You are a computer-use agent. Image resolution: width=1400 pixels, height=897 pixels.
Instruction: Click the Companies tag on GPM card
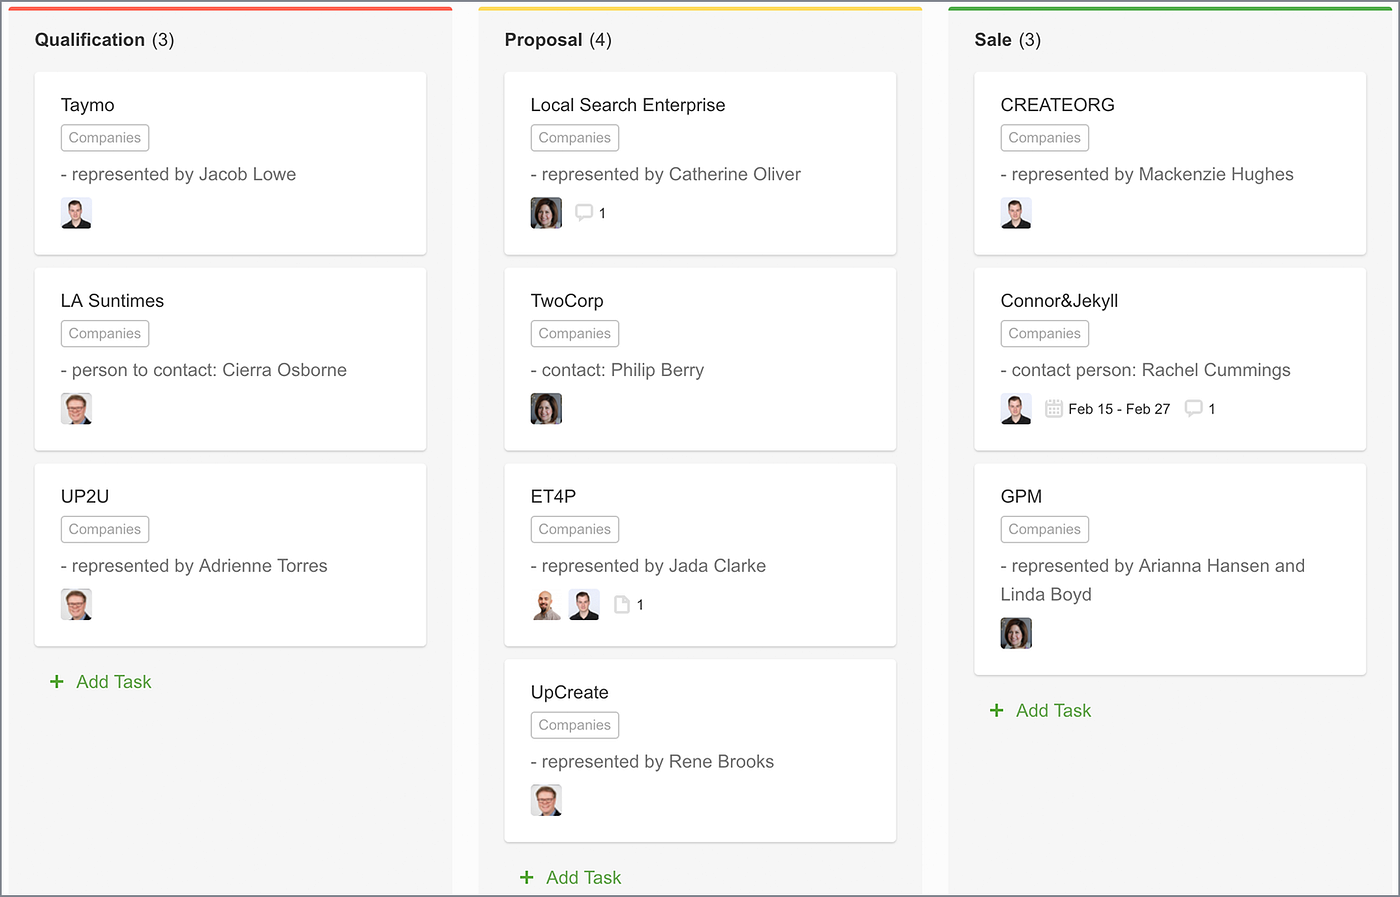click(1044, 529)
